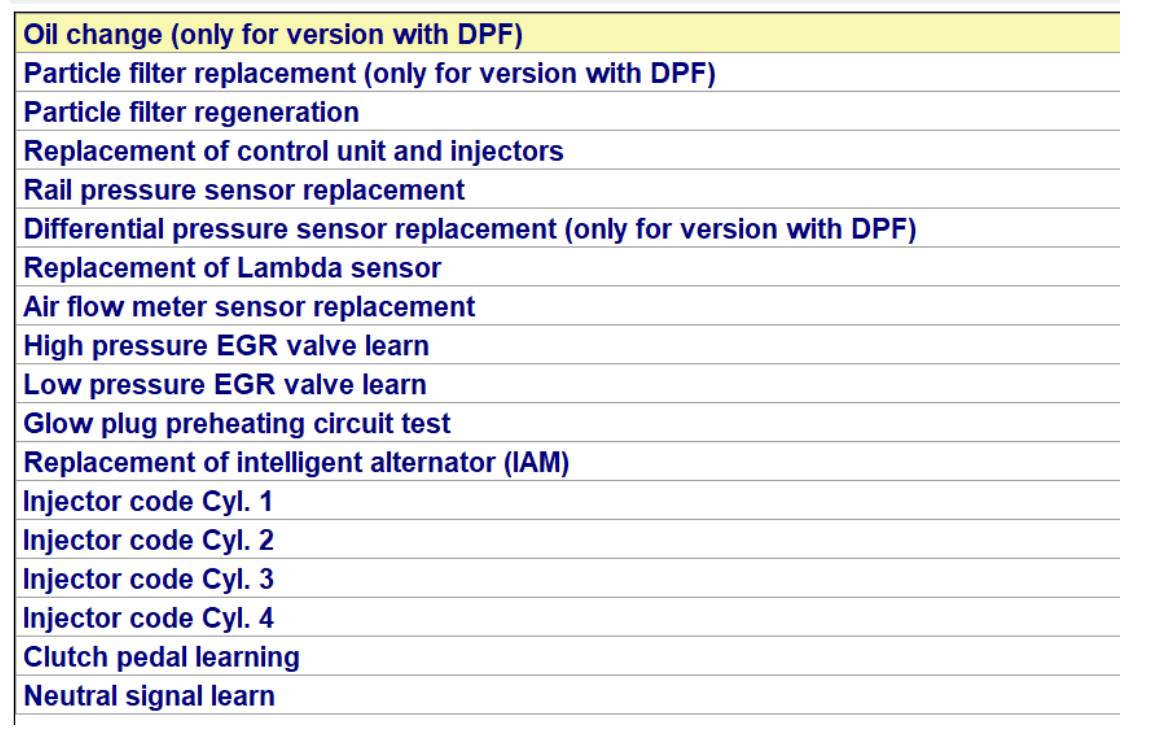Select Replacement of intelligent alternator (IAM)
Image resolution: width=1150 pixels, height=741 pixels.
tap(567, 461)
